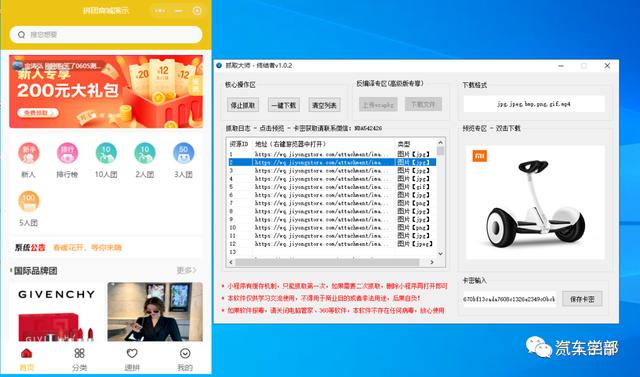Click the 类型 column header
This screenshot has height=377, width=640.
pyautogui.click(x=416, y=144)
